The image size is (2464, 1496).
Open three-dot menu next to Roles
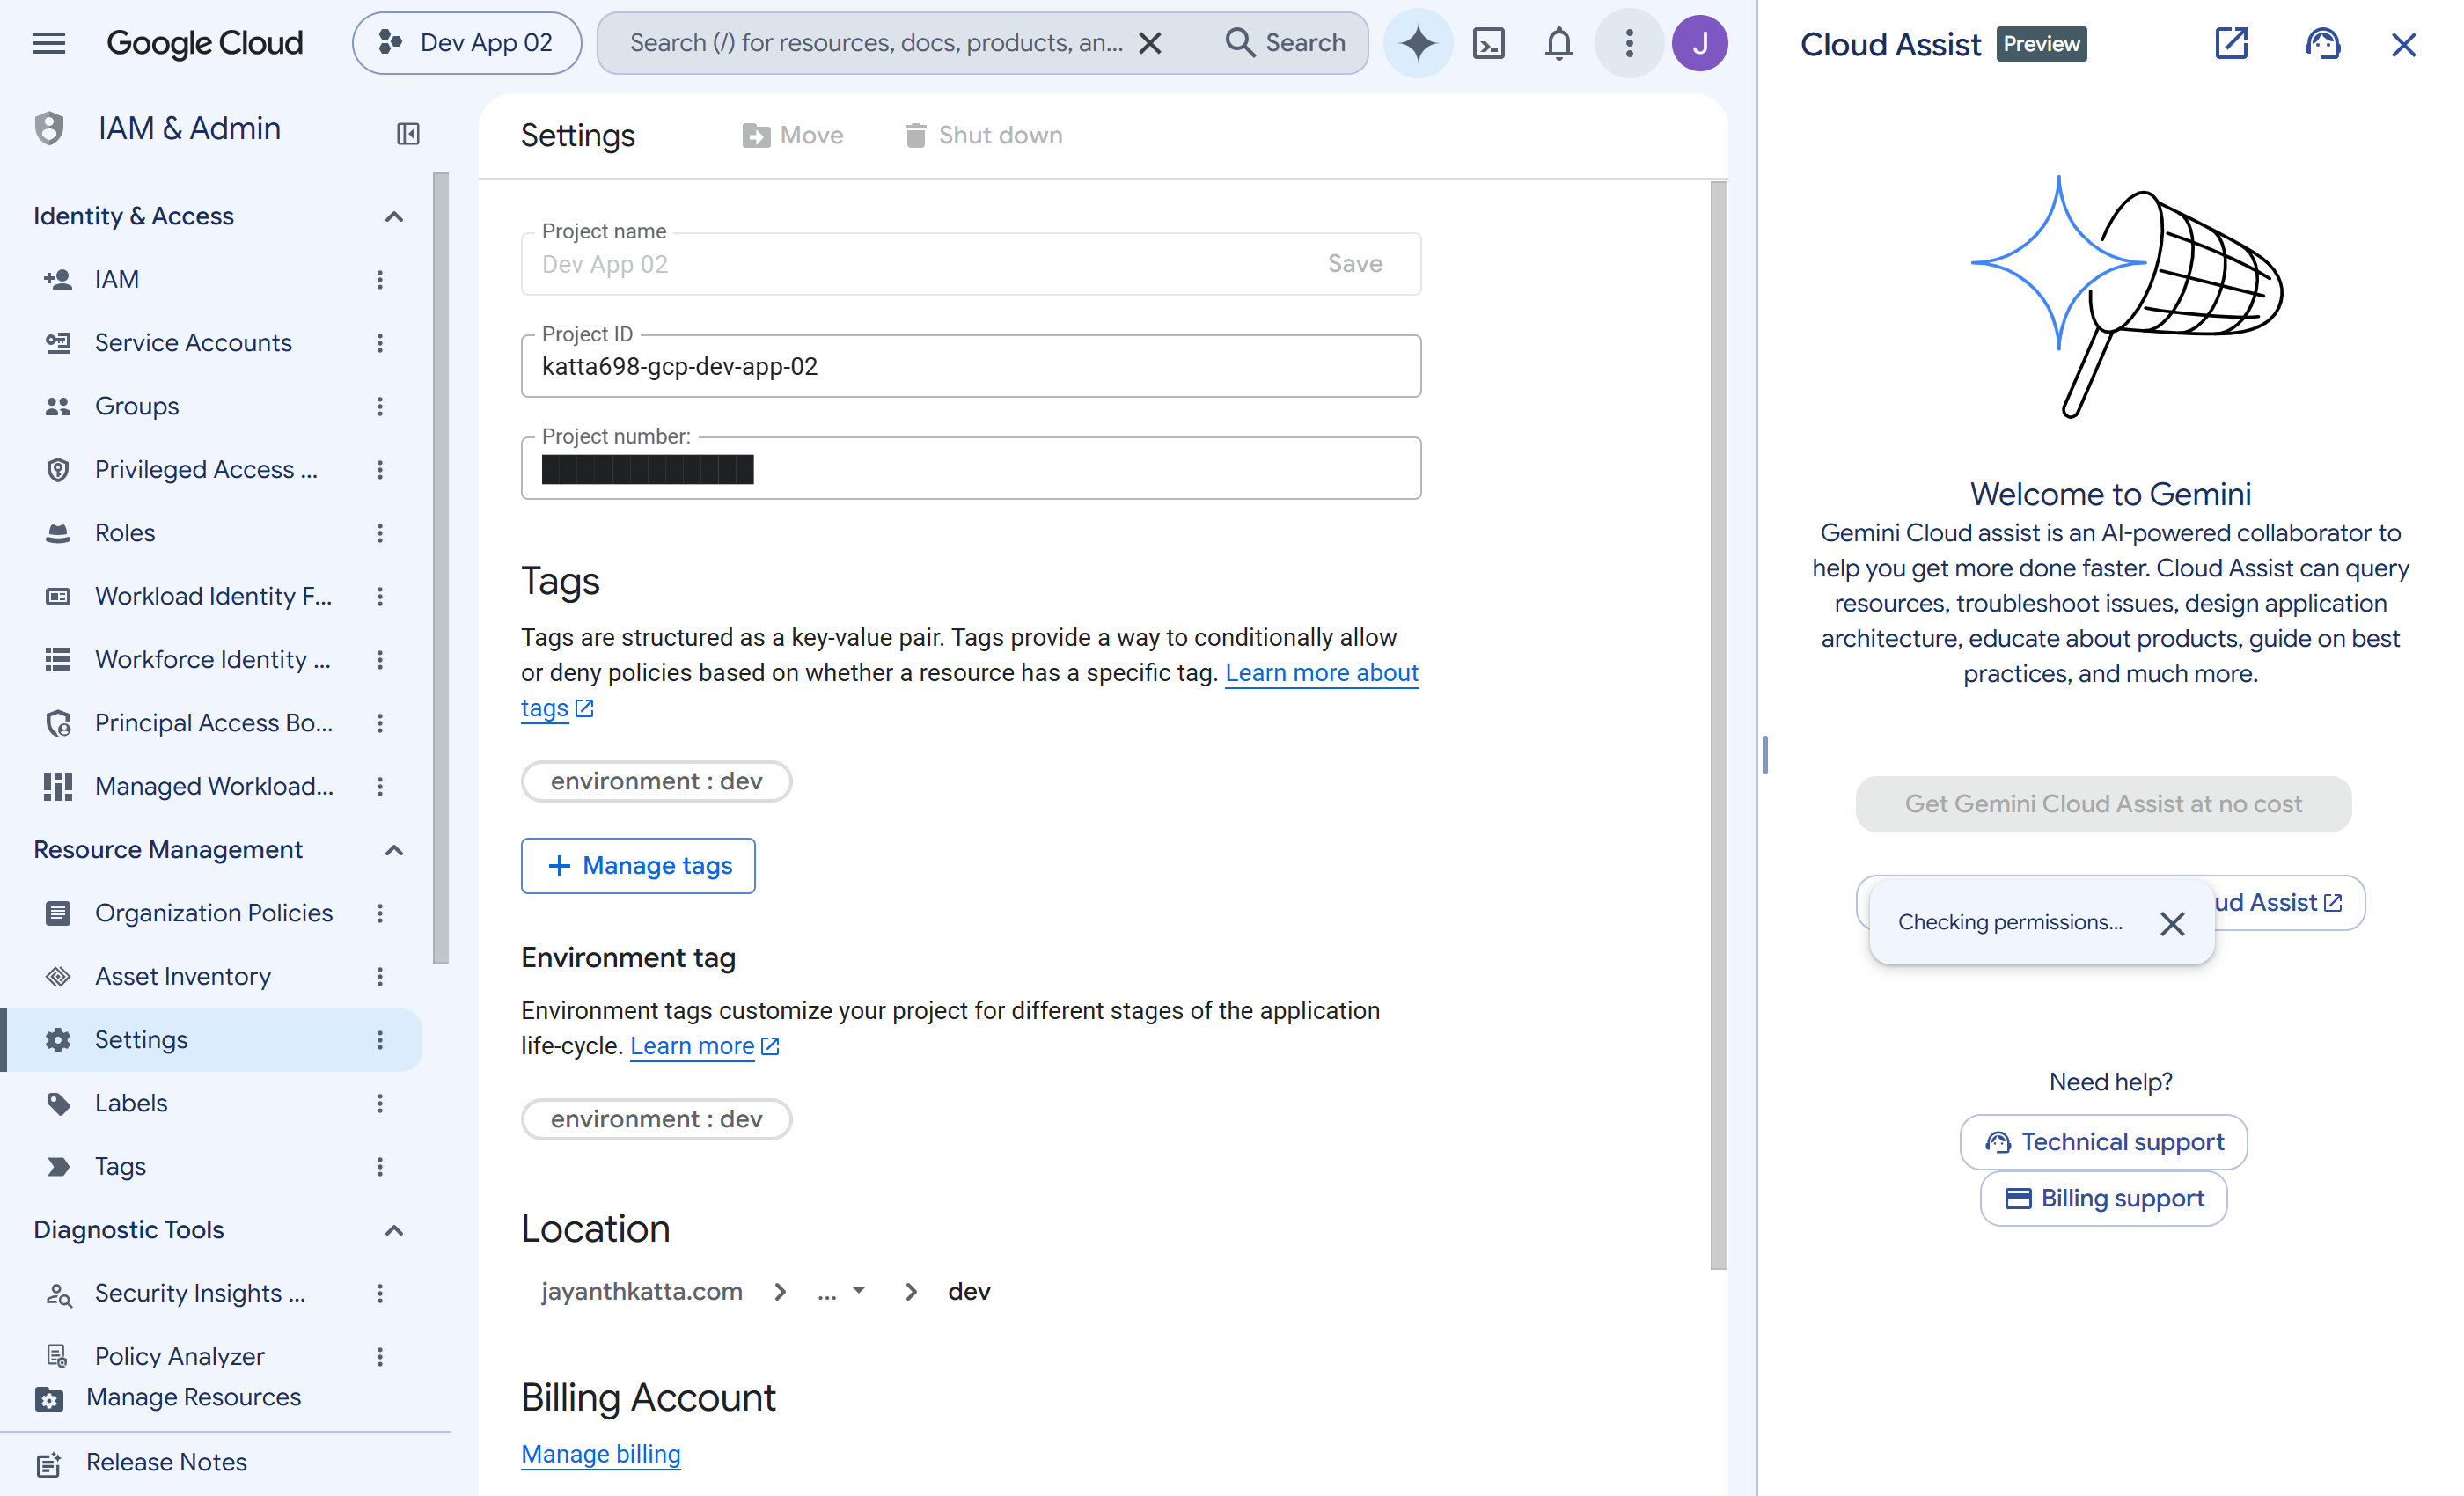(x=380, y=533)
